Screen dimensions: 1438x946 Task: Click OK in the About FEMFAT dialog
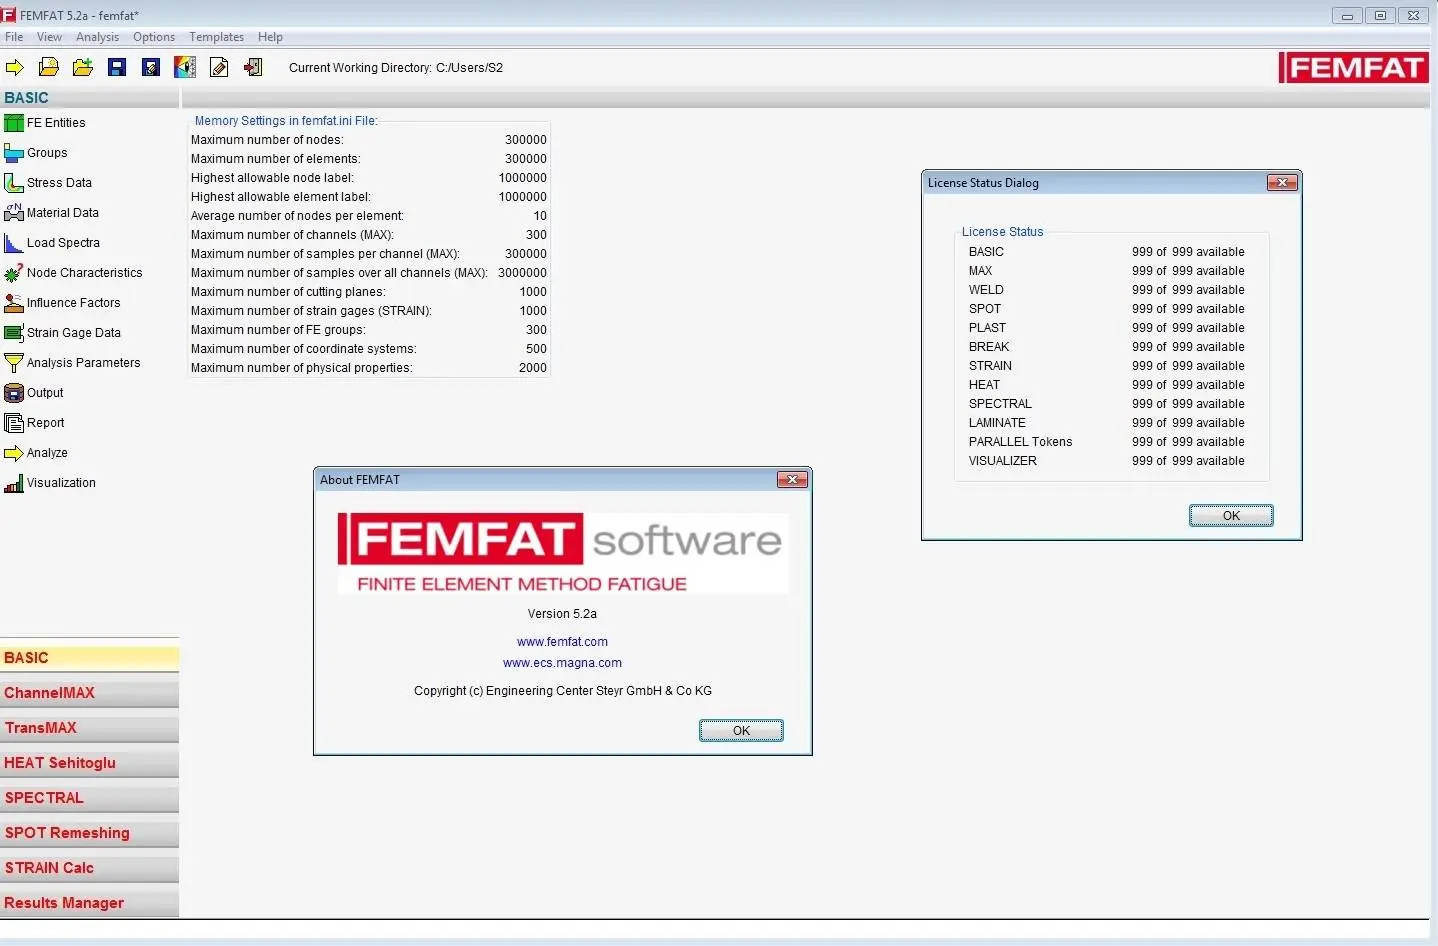741,731
